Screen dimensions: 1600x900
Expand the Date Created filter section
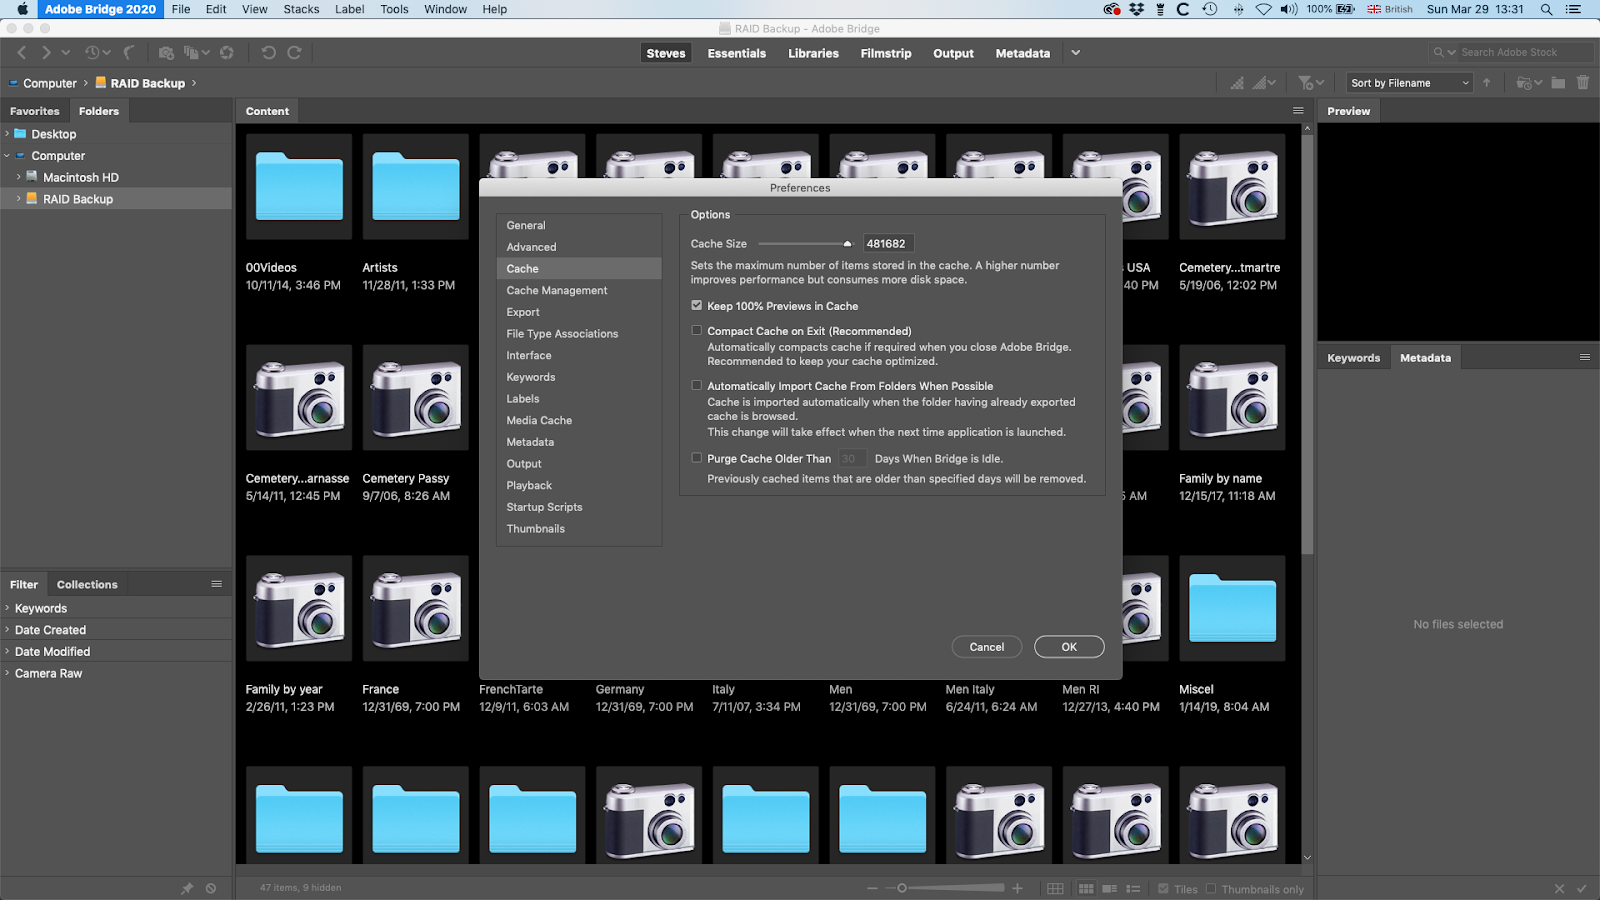(x=7, y=630)
